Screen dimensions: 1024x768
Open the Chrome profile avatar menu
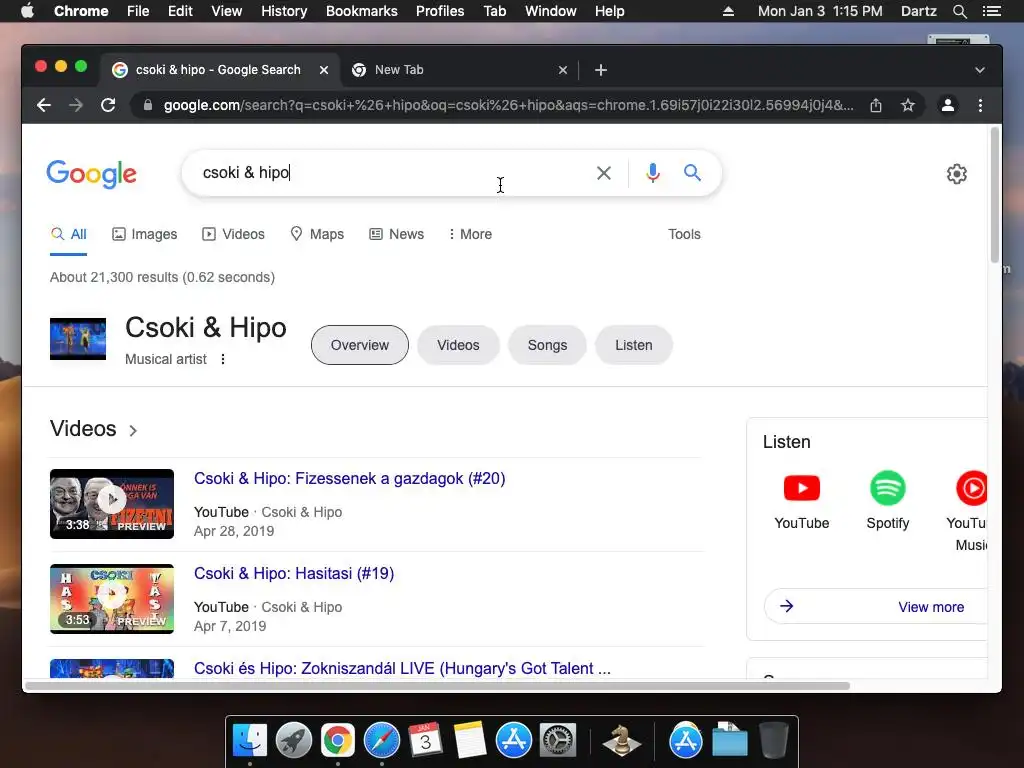[x=948, y=105]
